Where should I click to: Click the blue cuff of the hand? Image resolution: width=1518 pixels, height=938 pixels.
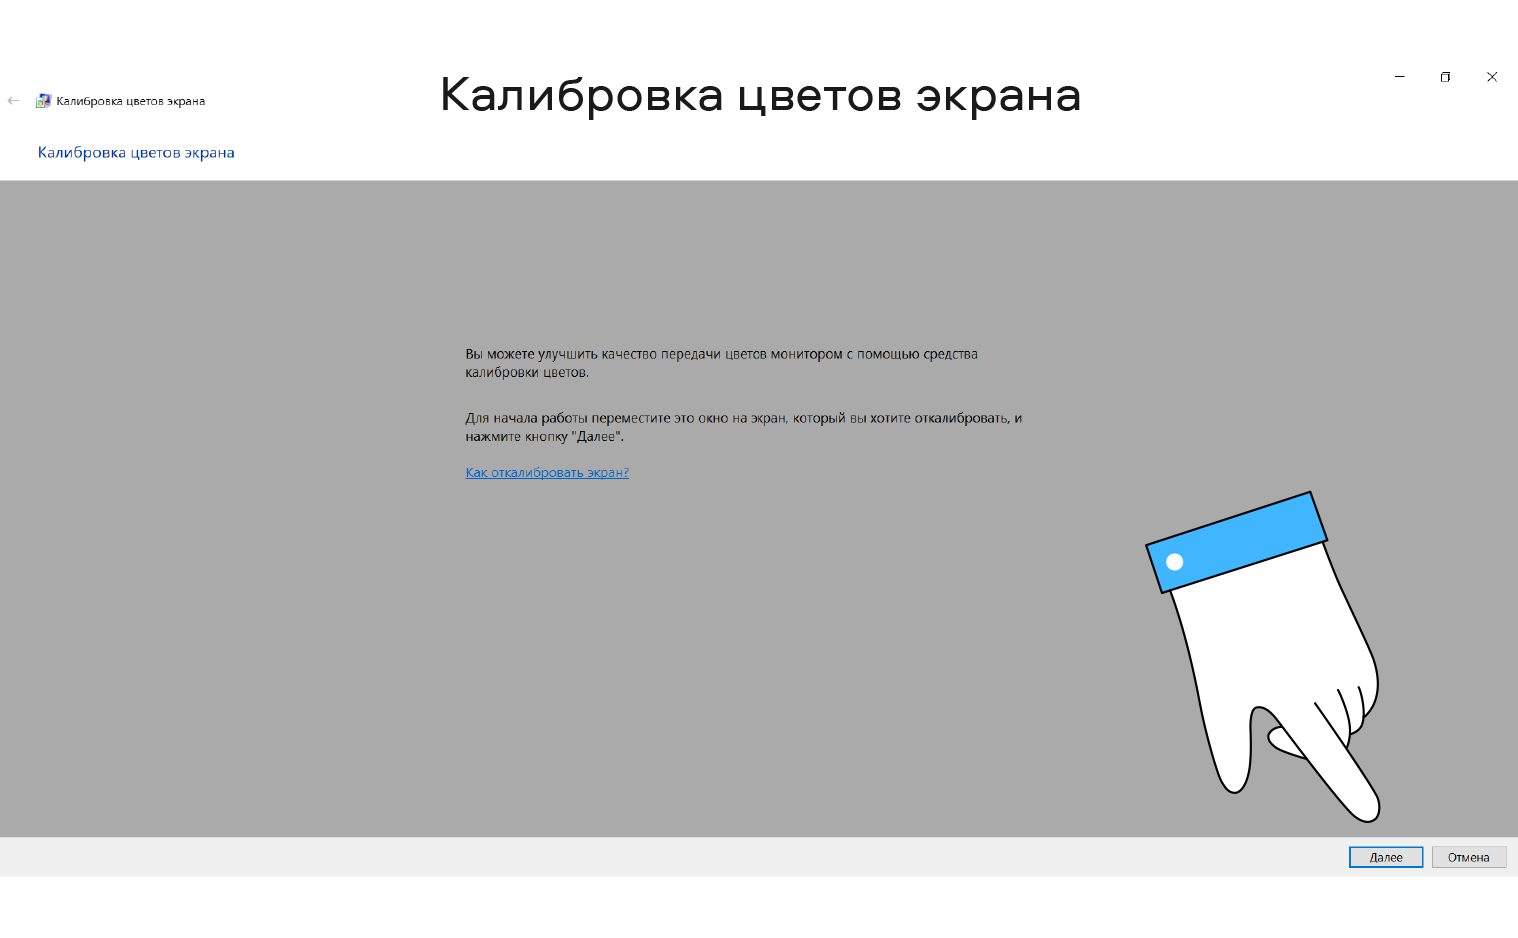pos(1240,540)
